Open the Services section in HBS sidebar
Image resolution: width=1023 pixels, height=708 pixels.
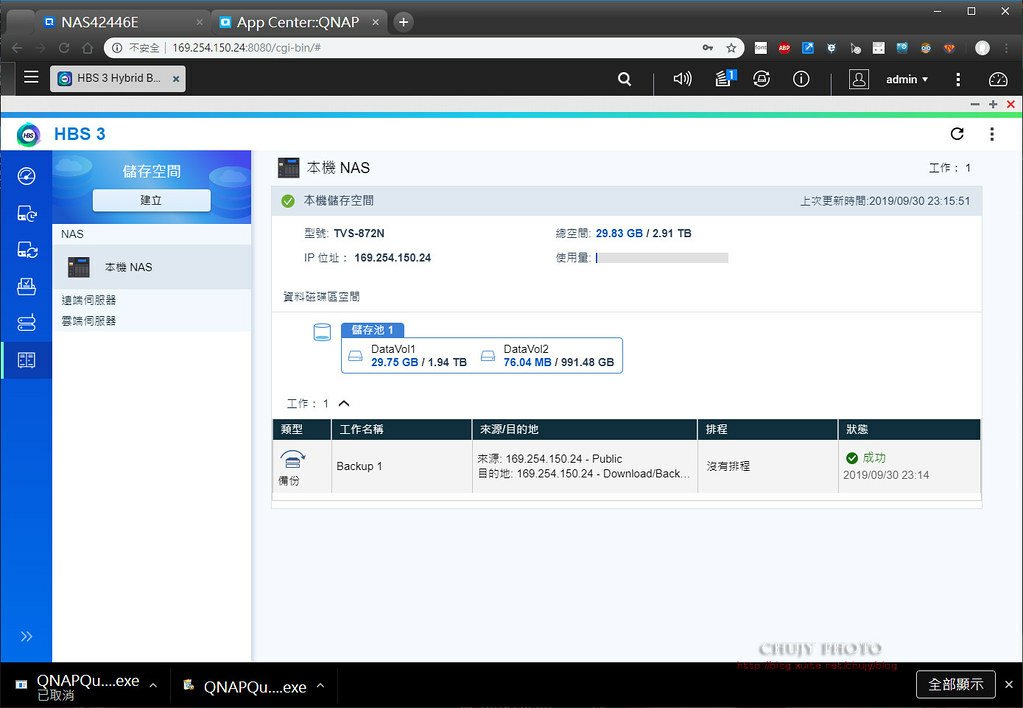pos(26,323)
